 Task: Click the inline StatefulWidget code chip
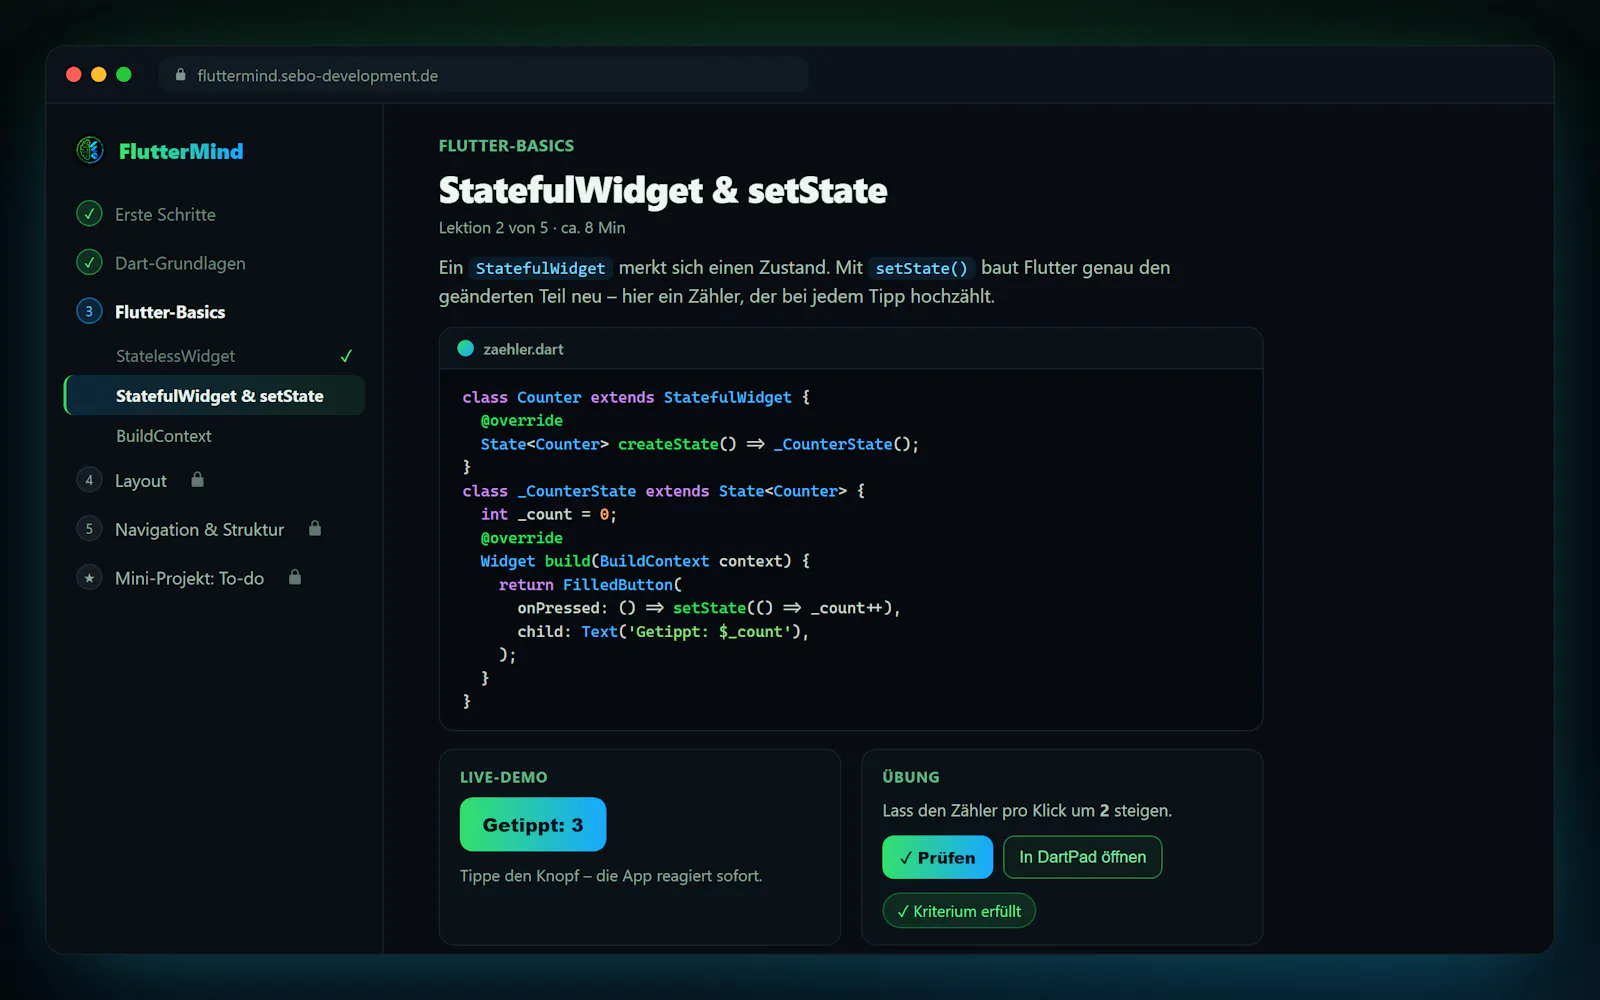(540, 268)
